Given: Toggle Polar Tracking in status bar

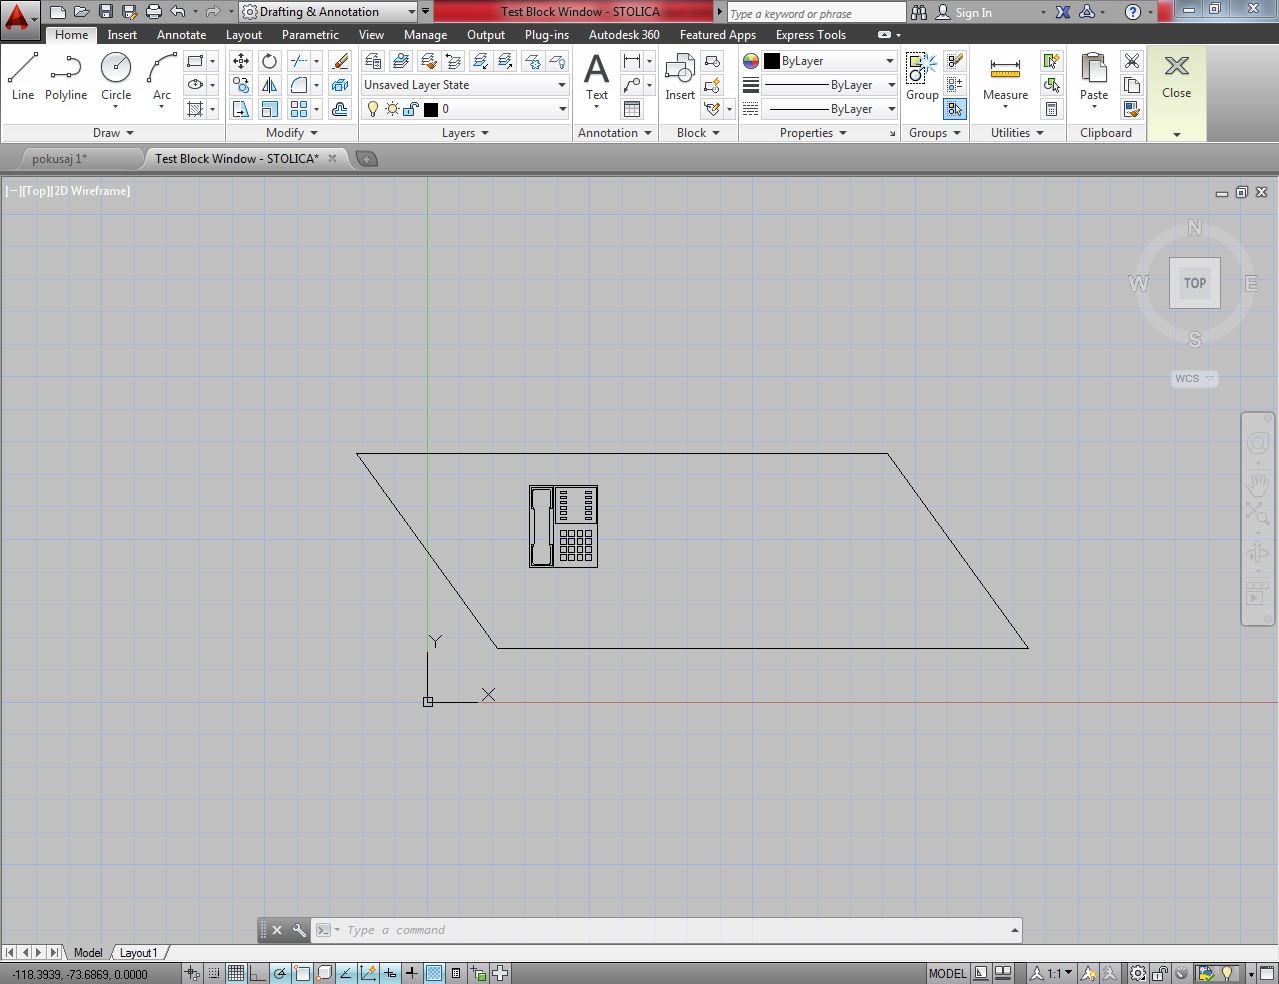Looking at the screenshot, I should 280,973.
